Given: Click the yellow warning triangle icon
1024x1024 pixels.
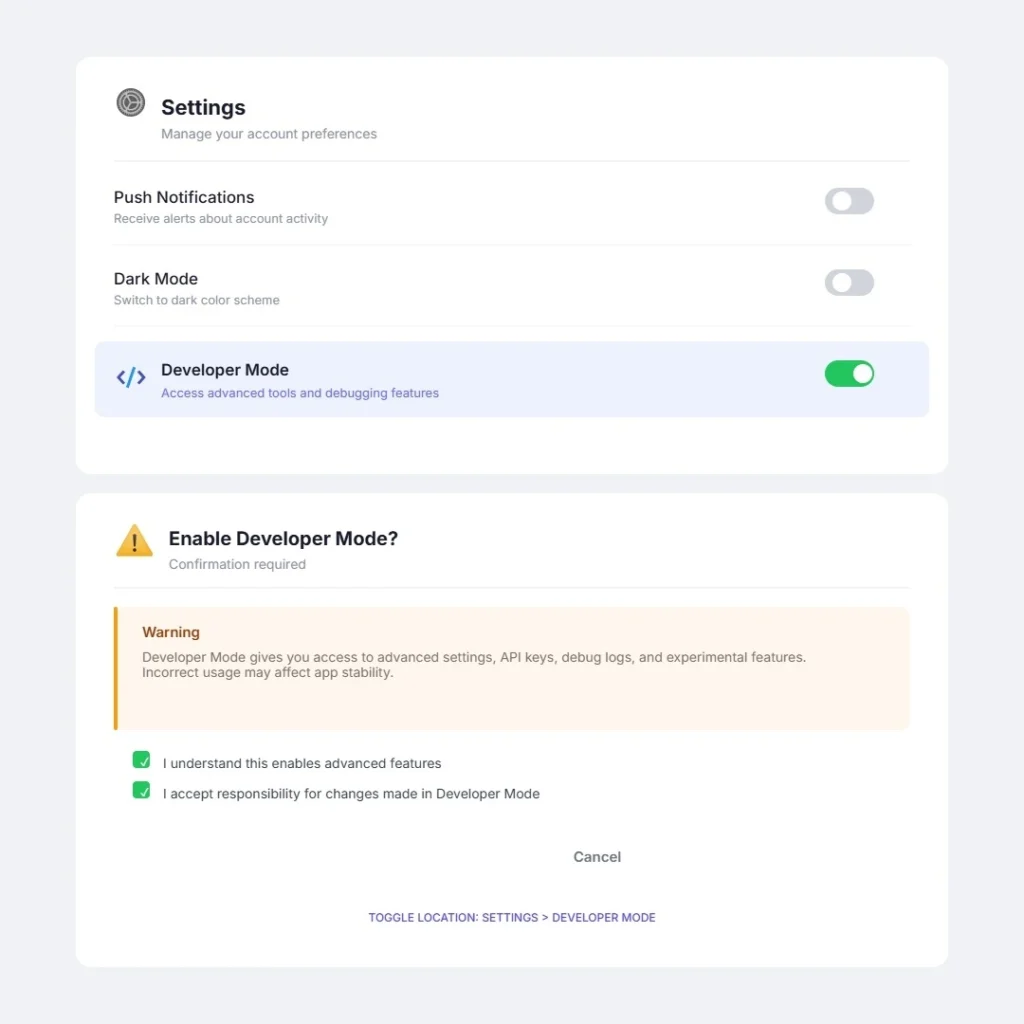Looking at the screenshot, I should click(x=134, y=541).
